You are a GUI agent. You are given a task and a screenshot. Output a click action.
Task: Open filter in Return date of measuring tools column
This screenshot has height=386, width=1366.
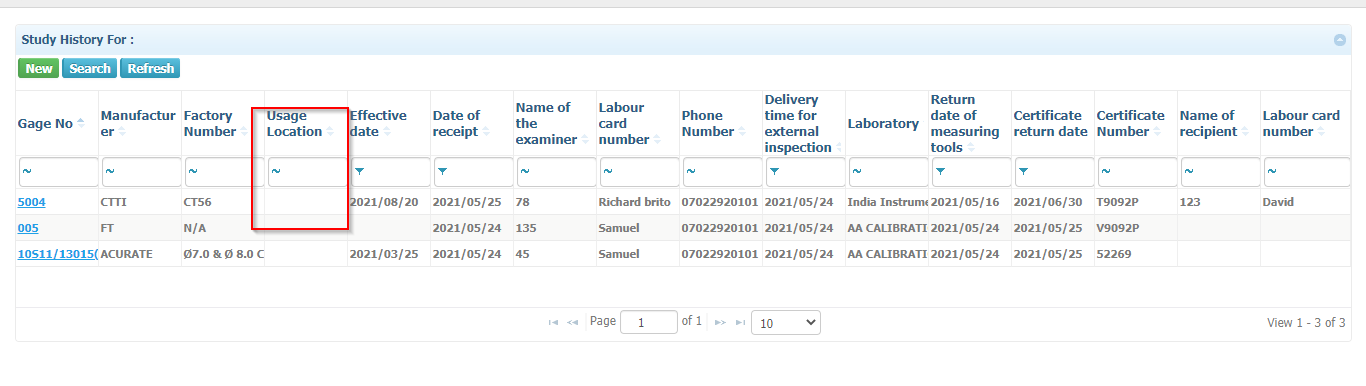[x=940, y=172]
